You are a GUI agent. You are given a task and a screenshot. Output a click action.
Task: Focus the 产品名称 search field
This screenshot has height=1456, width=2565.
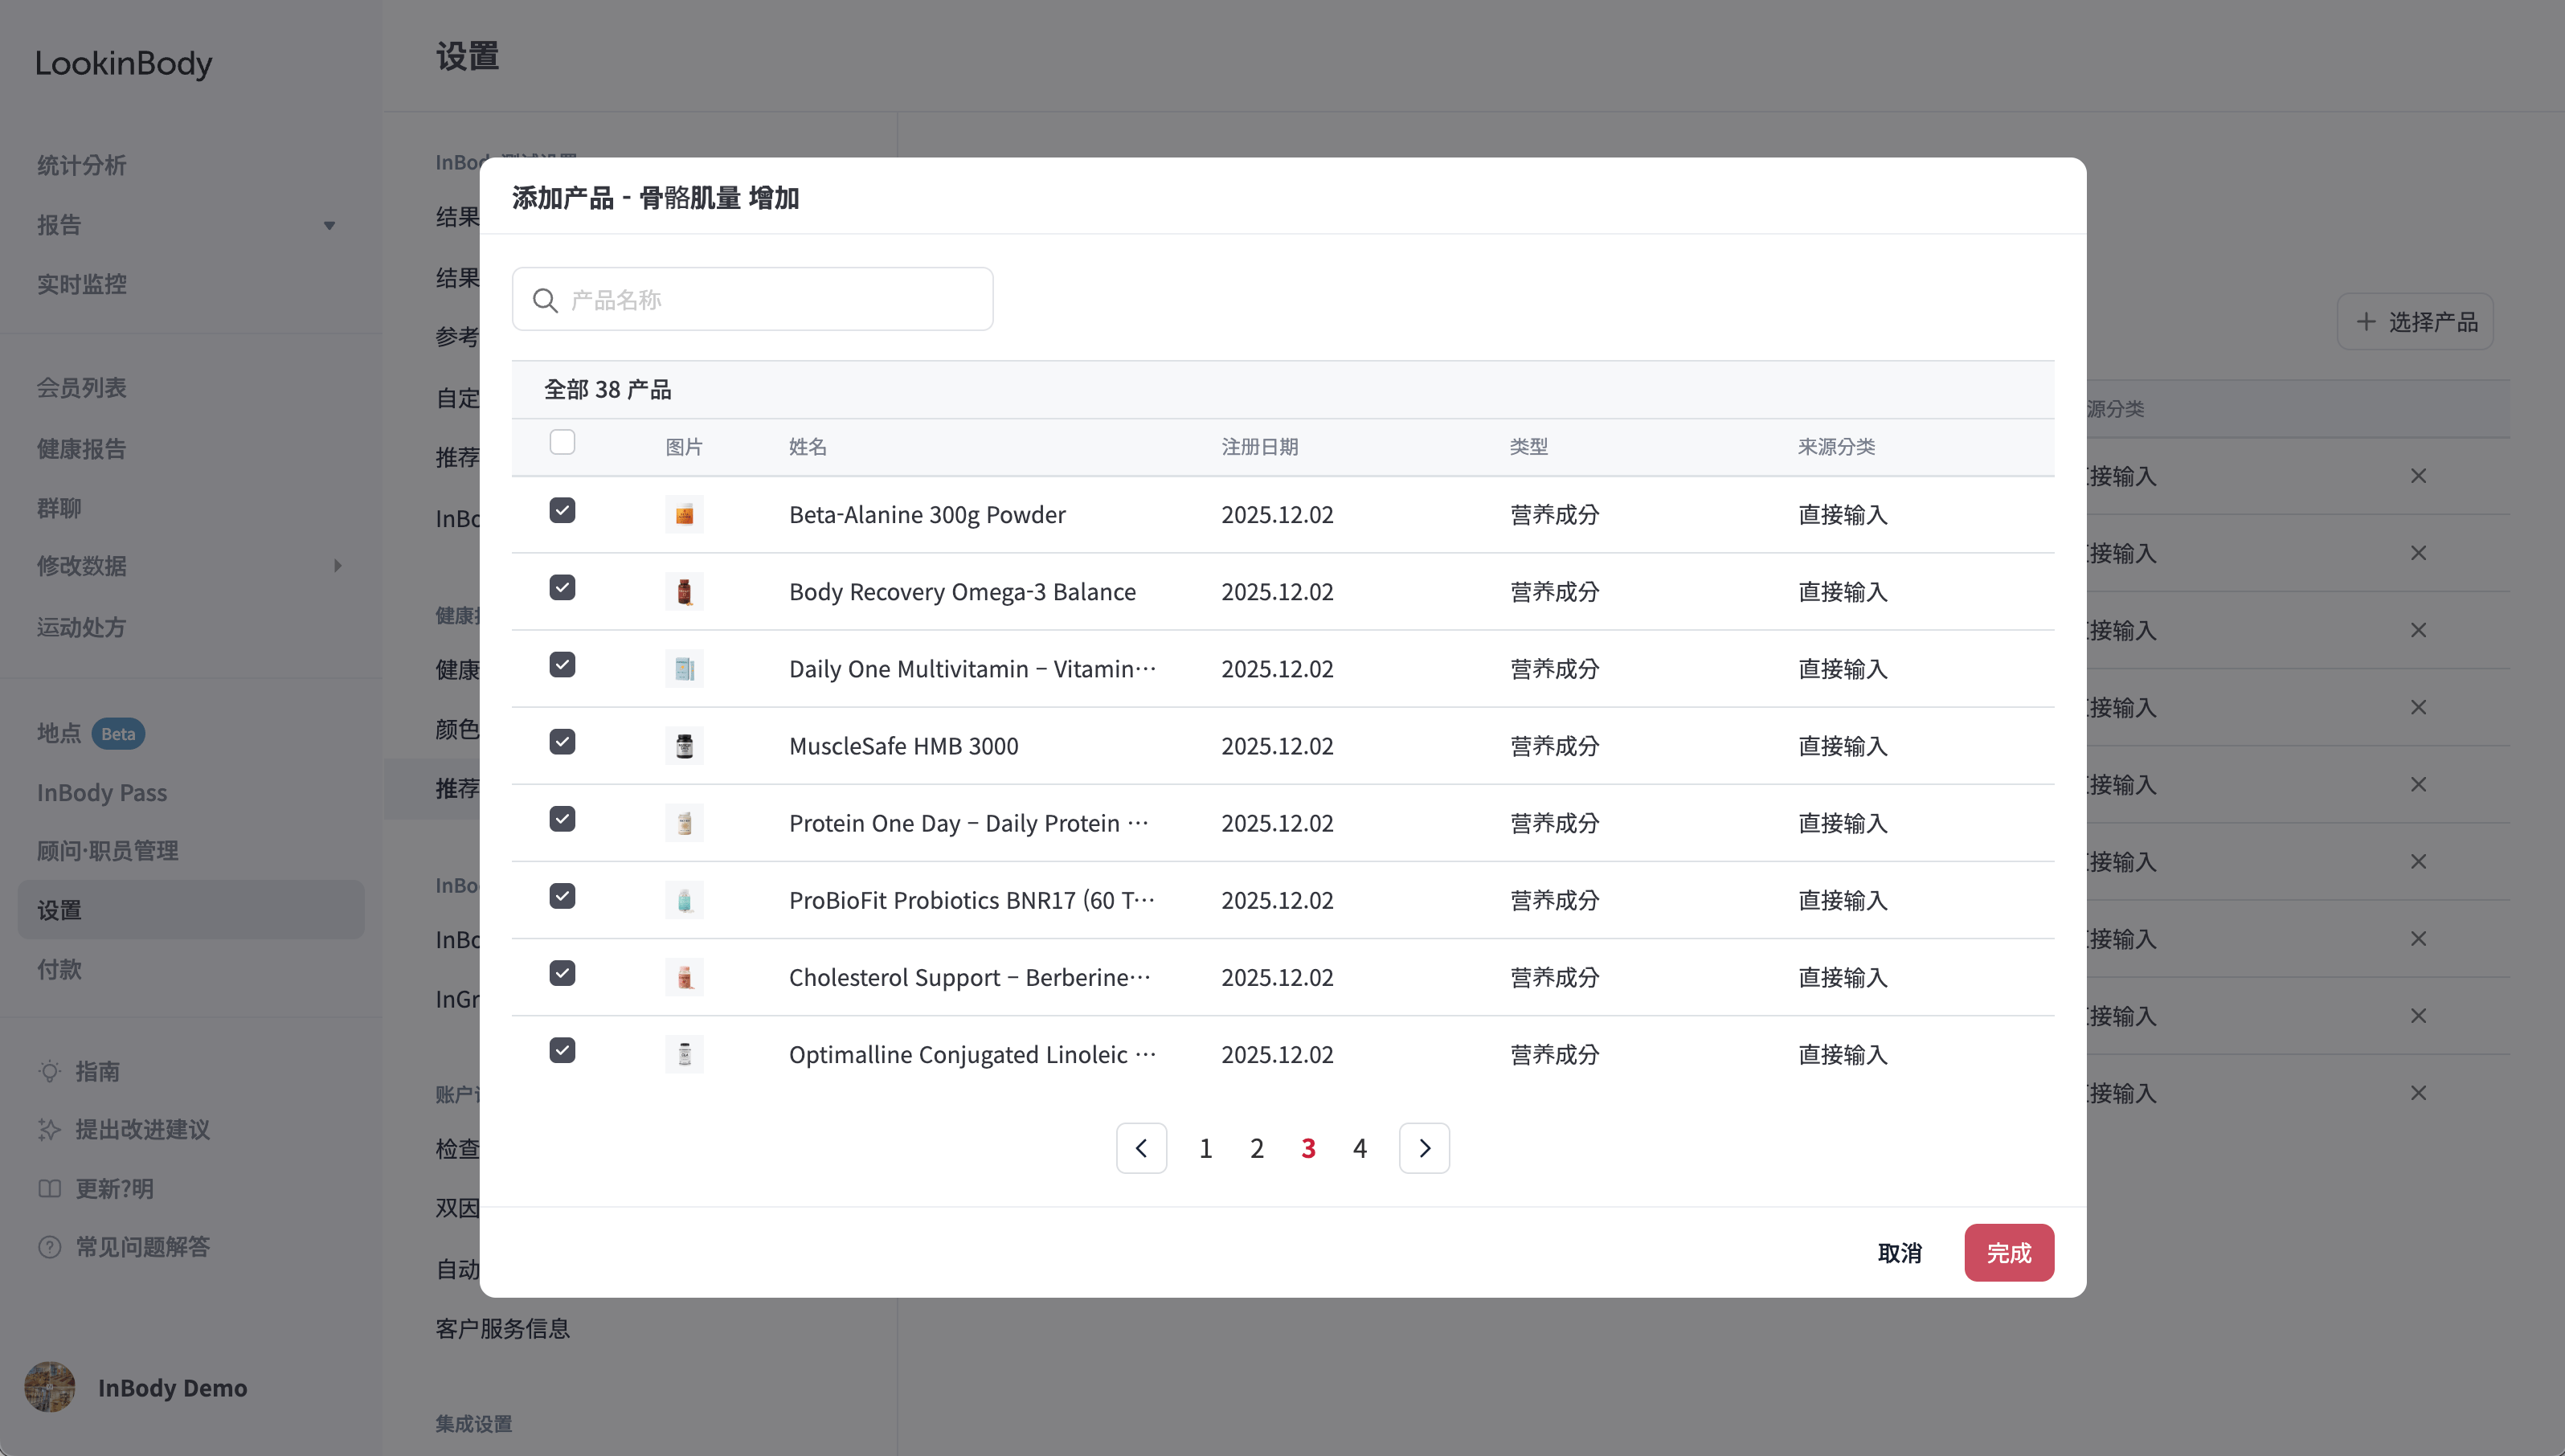(752, 299)
